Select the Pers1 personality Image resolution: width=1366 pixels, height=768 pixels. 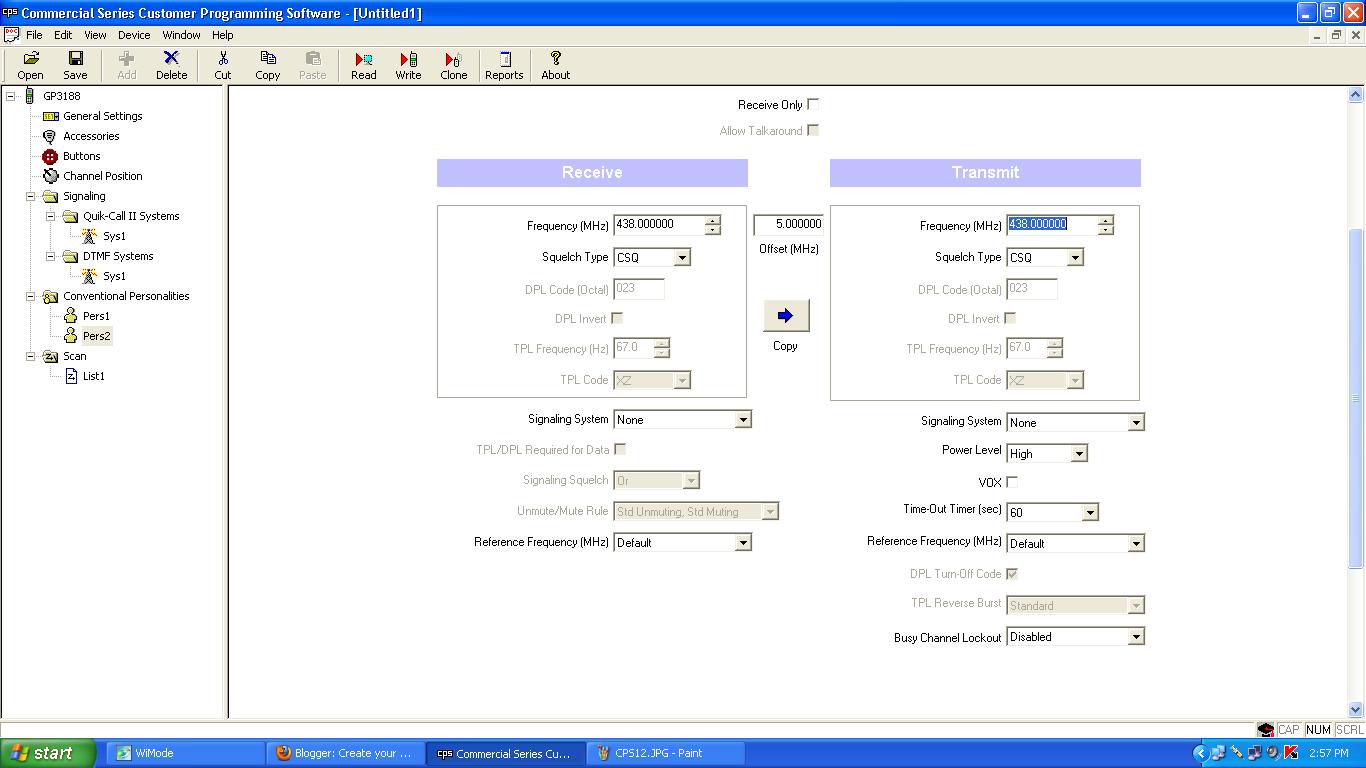tap(96, 316)
